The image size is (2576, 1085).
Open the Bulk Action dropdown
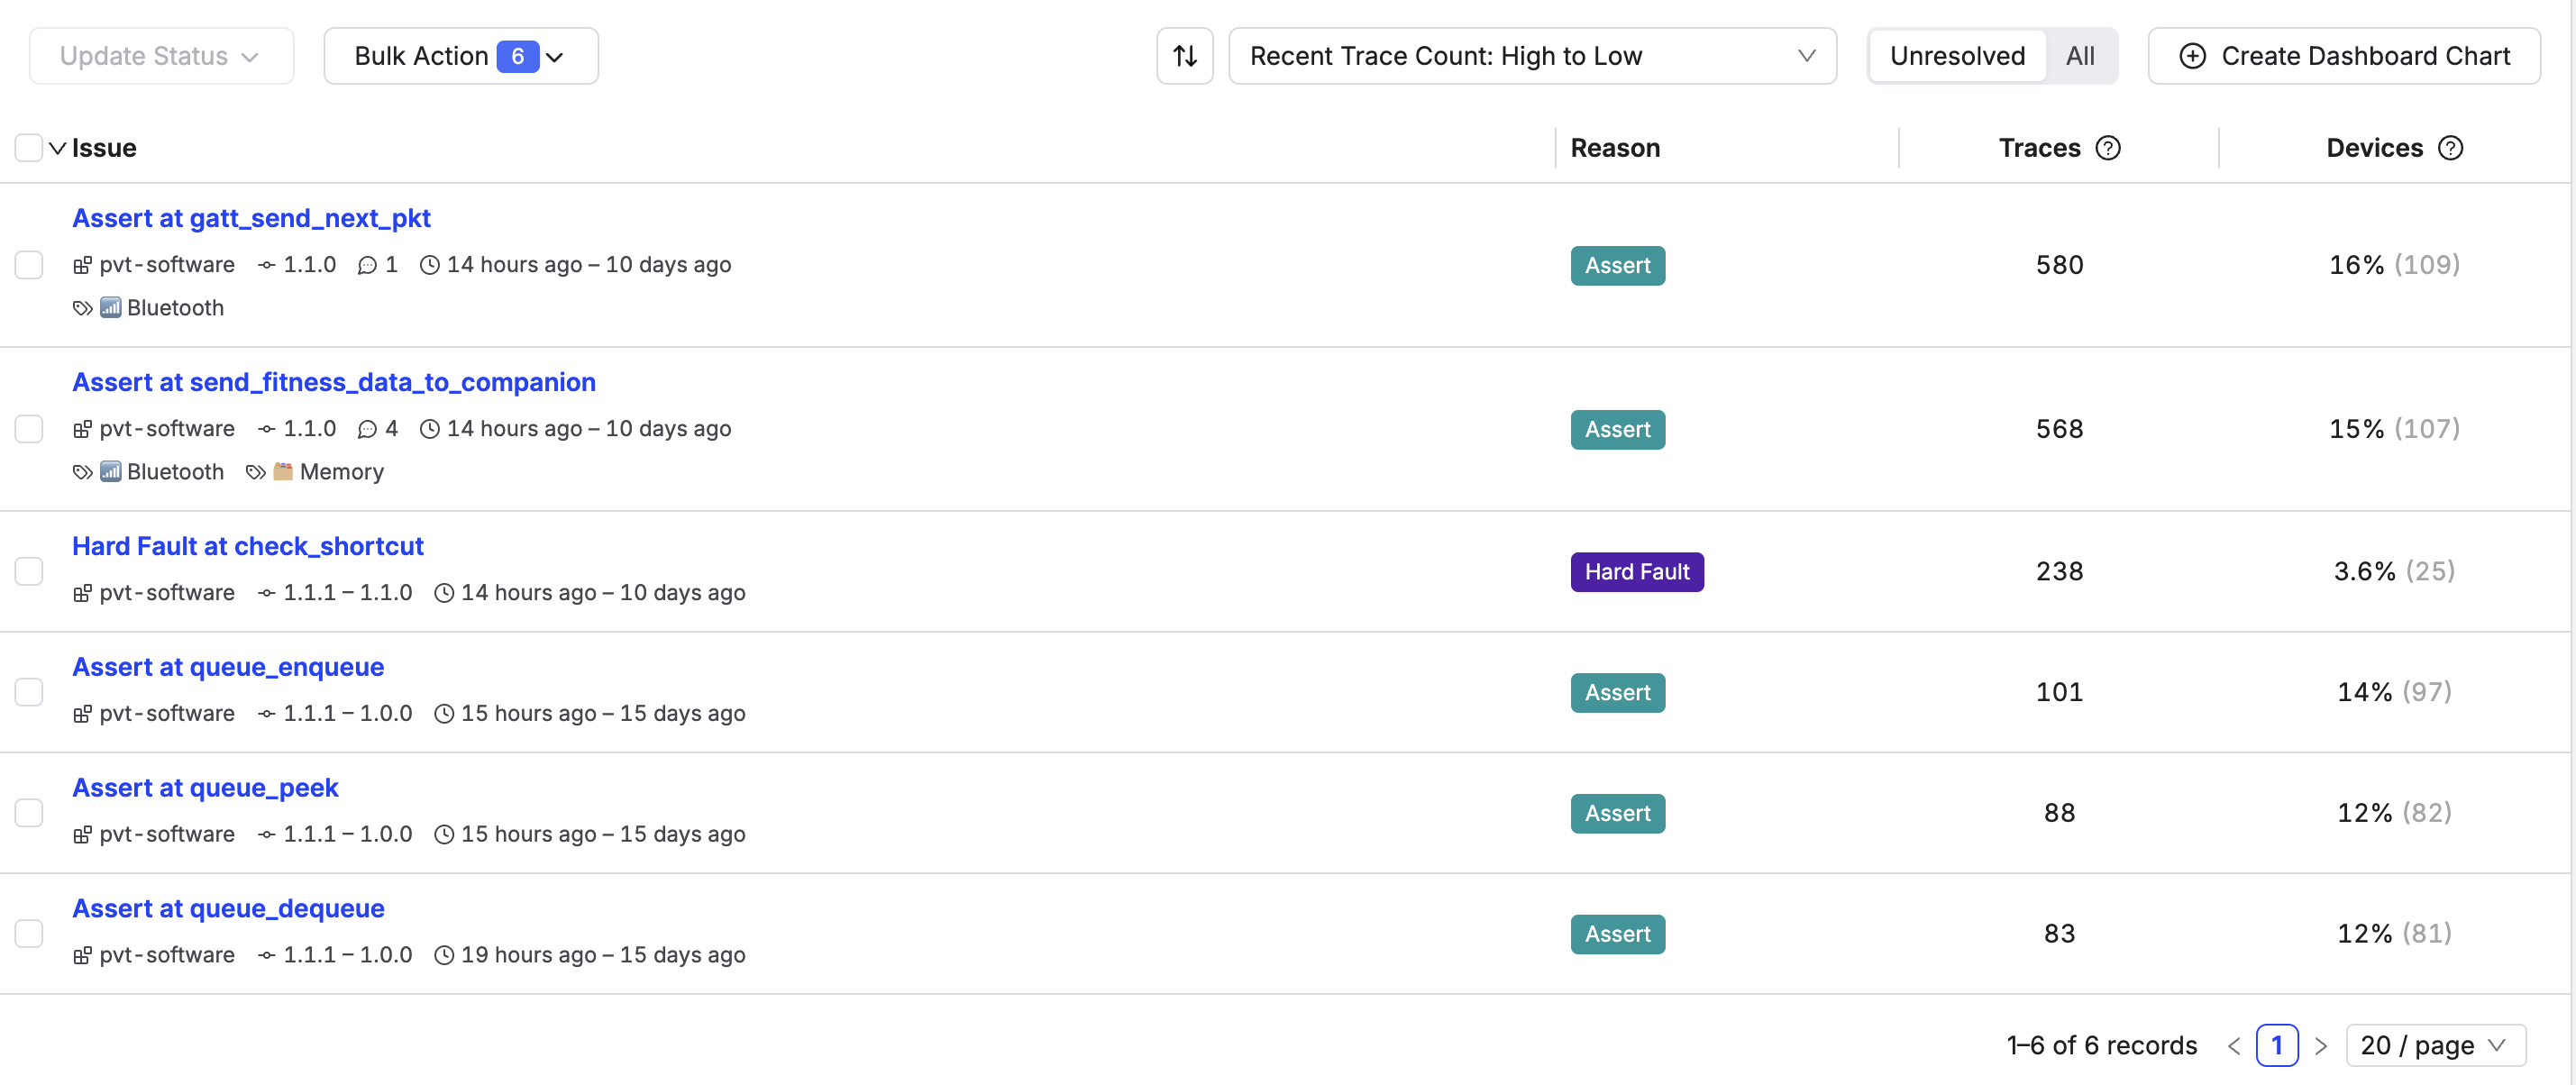(x=460, y=56)
